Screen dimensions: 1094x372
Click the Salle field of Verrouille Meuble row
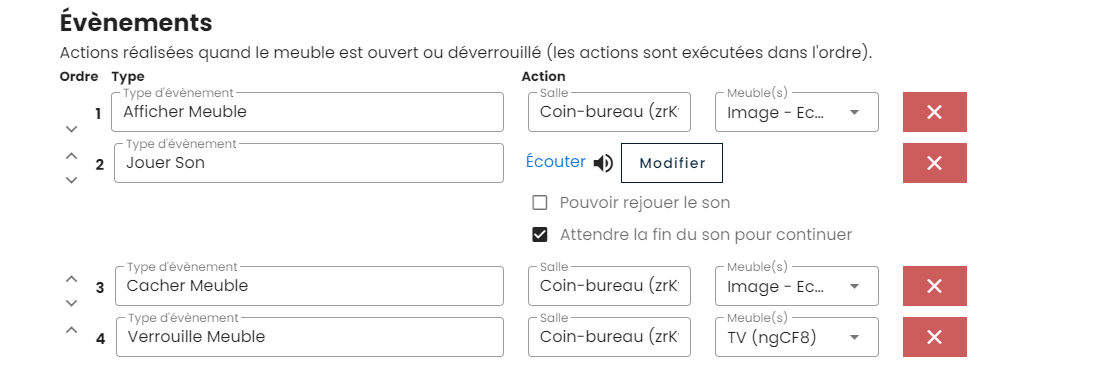coord(609,336)
